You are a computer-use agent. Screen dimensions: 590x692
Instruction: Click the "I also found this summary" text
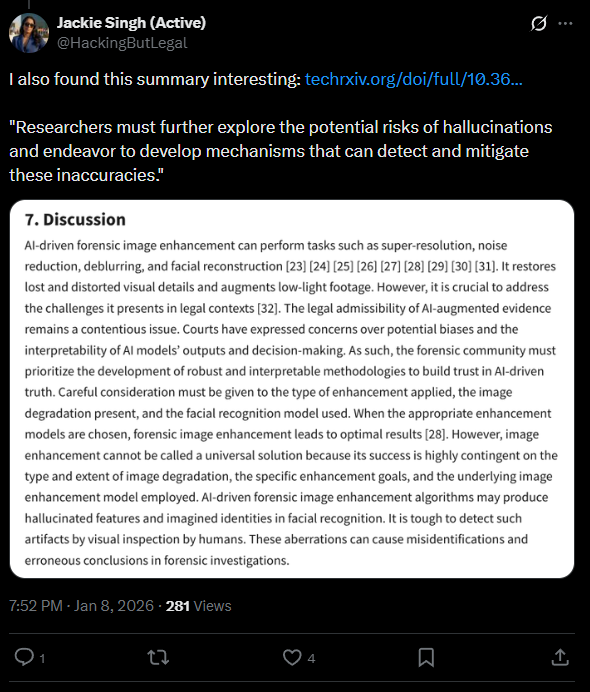pyautogui.click(x=154, y=79)
